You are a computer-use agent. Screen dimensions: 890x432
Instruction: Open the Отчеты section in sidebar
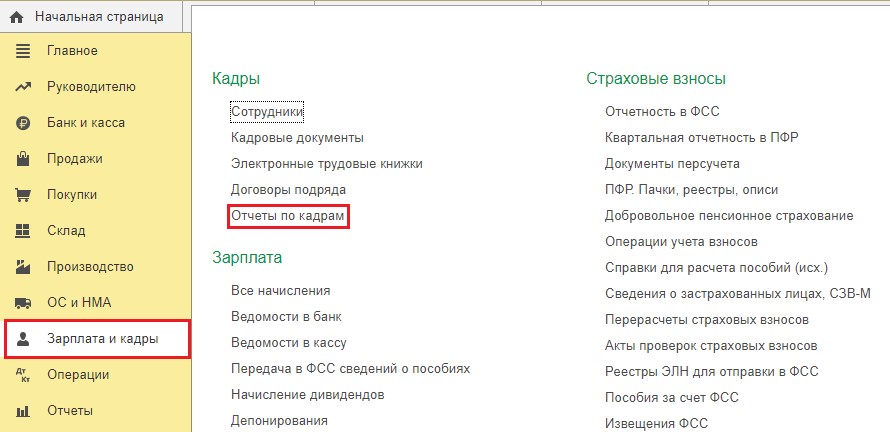point(70,411)
